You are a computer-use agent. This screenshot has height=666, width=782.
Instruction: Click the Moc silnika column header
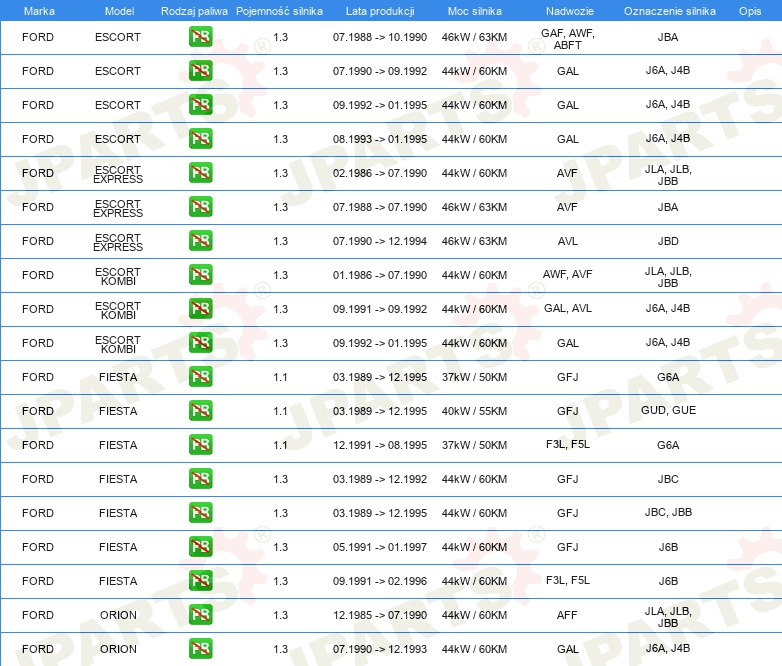(474, 11)
